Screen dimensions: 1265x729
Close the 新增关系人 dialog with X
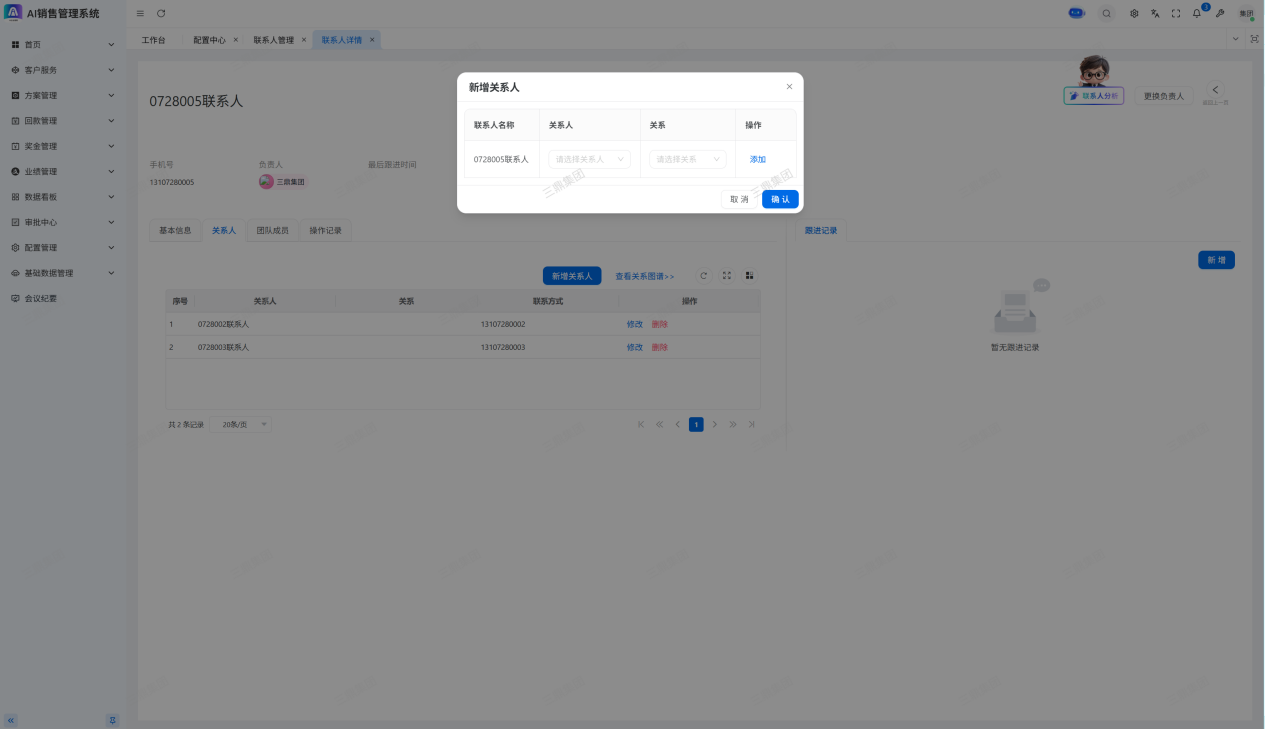click(789, 87)
